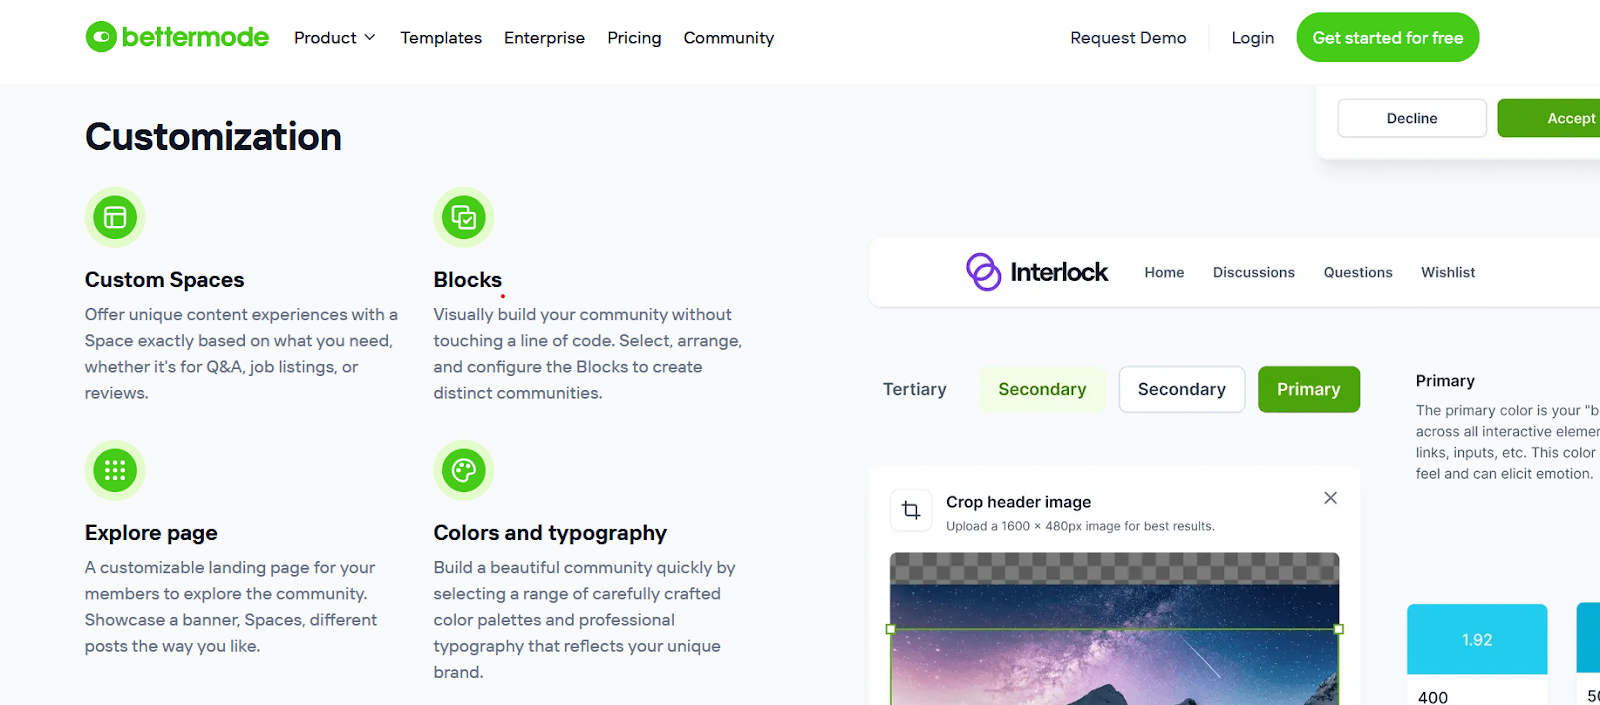Expand the Product dropdown menu

[335, 38]
